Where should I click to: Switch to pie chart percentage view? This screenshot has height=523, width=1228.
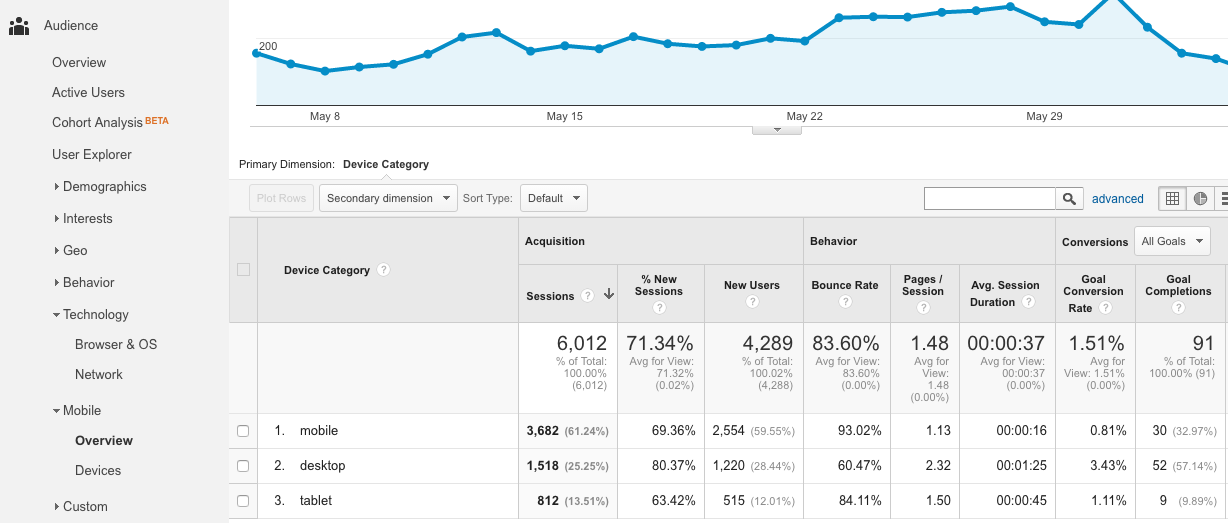(1200, 199)
